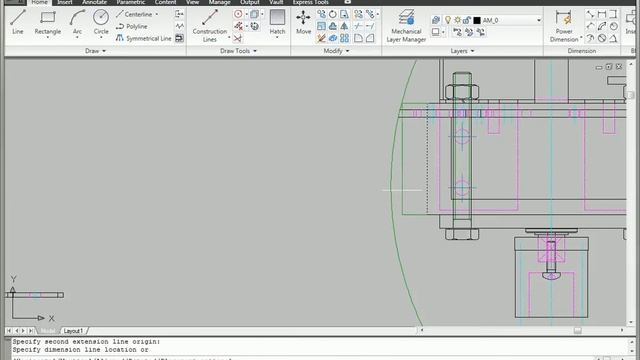Select the Arc draw tool
This screenshot has height=360, width=640.
77,22
